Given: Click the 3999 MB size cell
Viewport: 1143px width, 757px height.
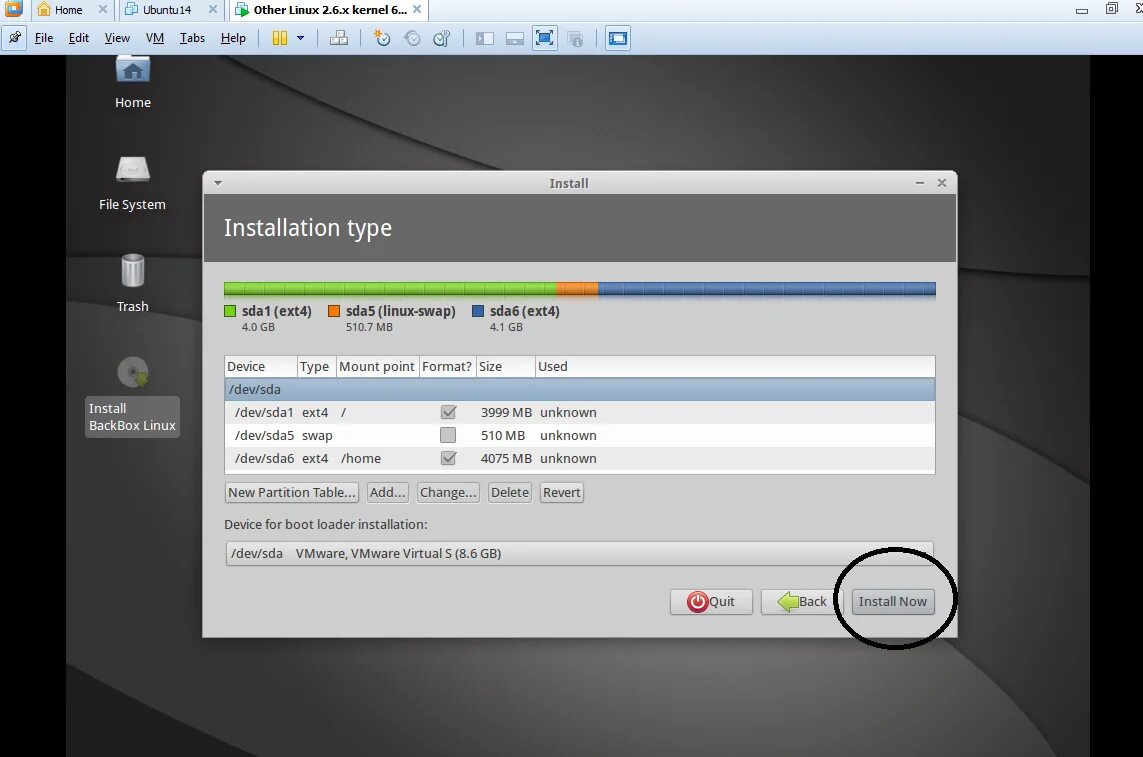Looking at the screenshot, I should 506,412.
